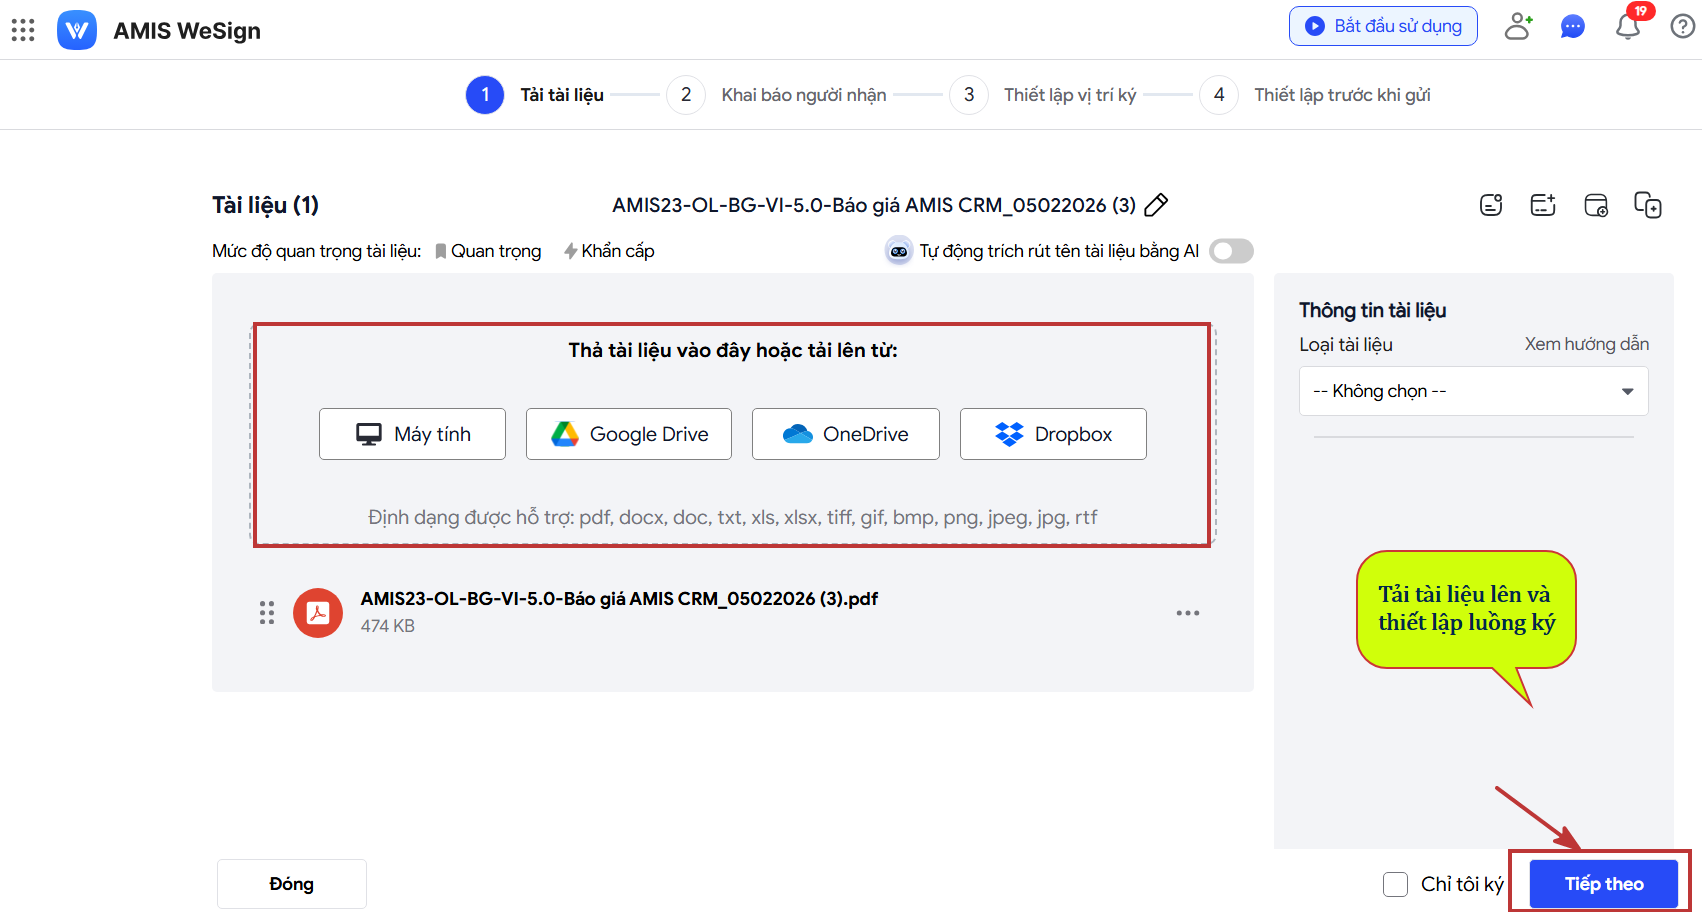
Task: Click the copy-add document icon
Action: (1648, 205)
